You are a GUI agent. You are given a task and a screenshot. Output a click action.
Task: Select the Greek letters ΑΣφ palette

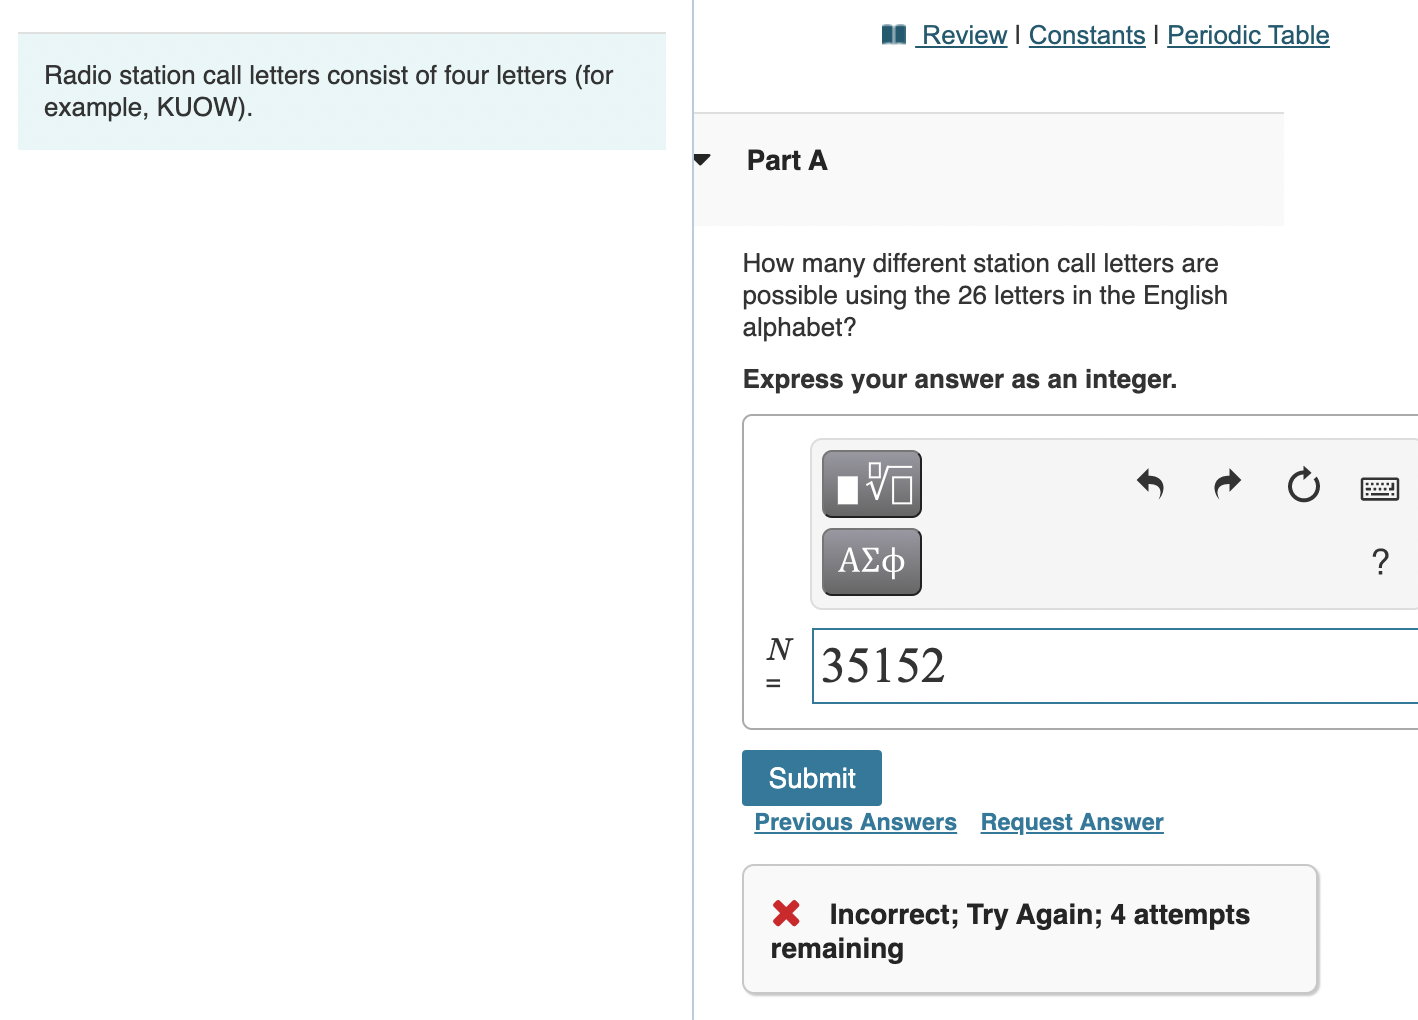click(870, 561)
